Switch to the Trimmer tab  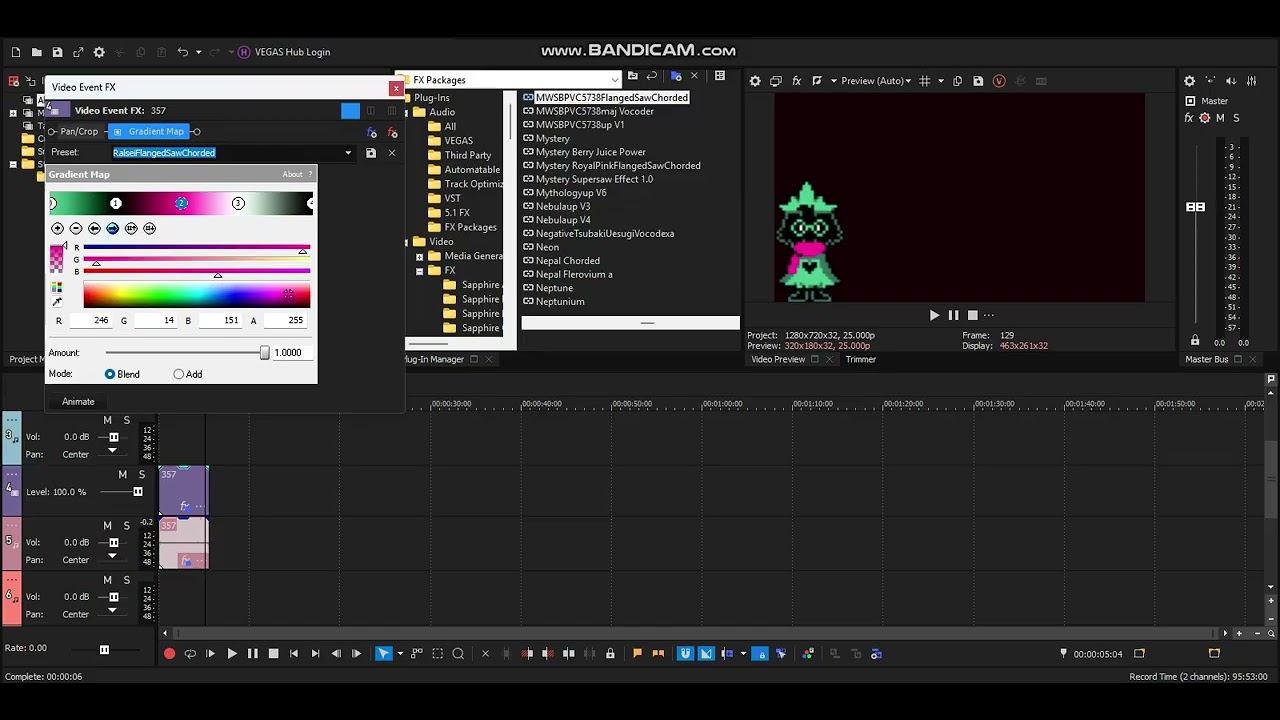(860, 359)
